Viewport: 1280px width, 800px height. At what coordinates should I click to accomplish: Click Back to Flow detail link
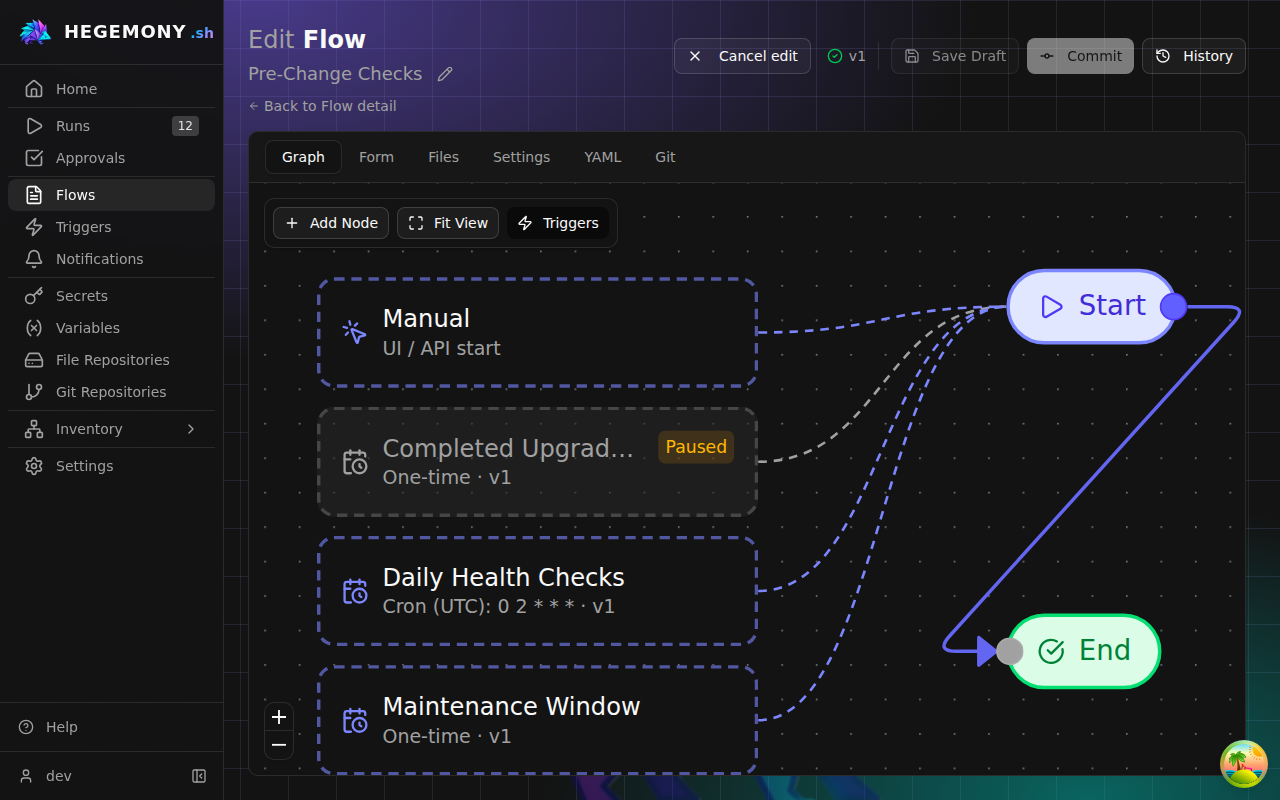pos(322,106)
